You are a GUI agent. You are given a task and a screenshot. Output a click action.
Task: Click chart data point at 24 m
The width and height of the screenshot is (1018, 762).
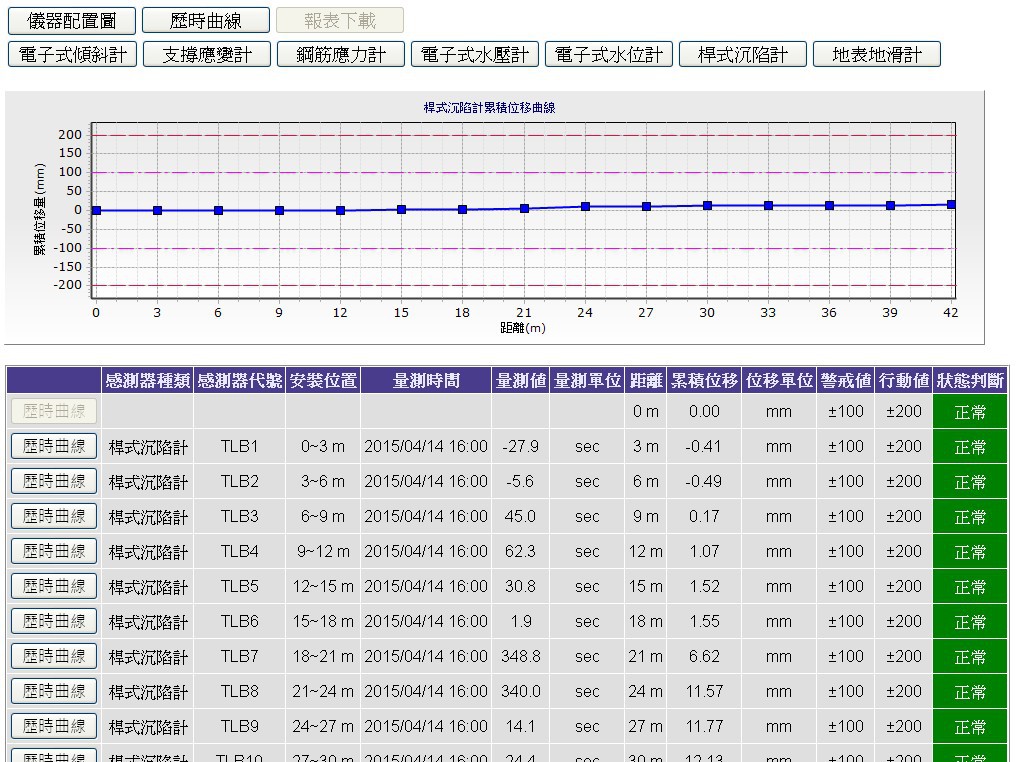[585, 207]
